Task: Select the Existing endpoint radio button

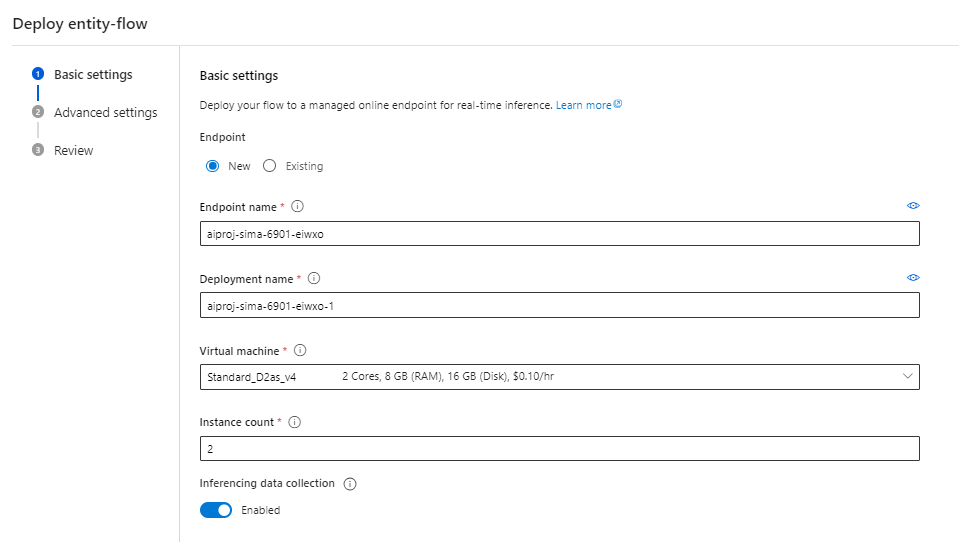Action: (269, 166)
